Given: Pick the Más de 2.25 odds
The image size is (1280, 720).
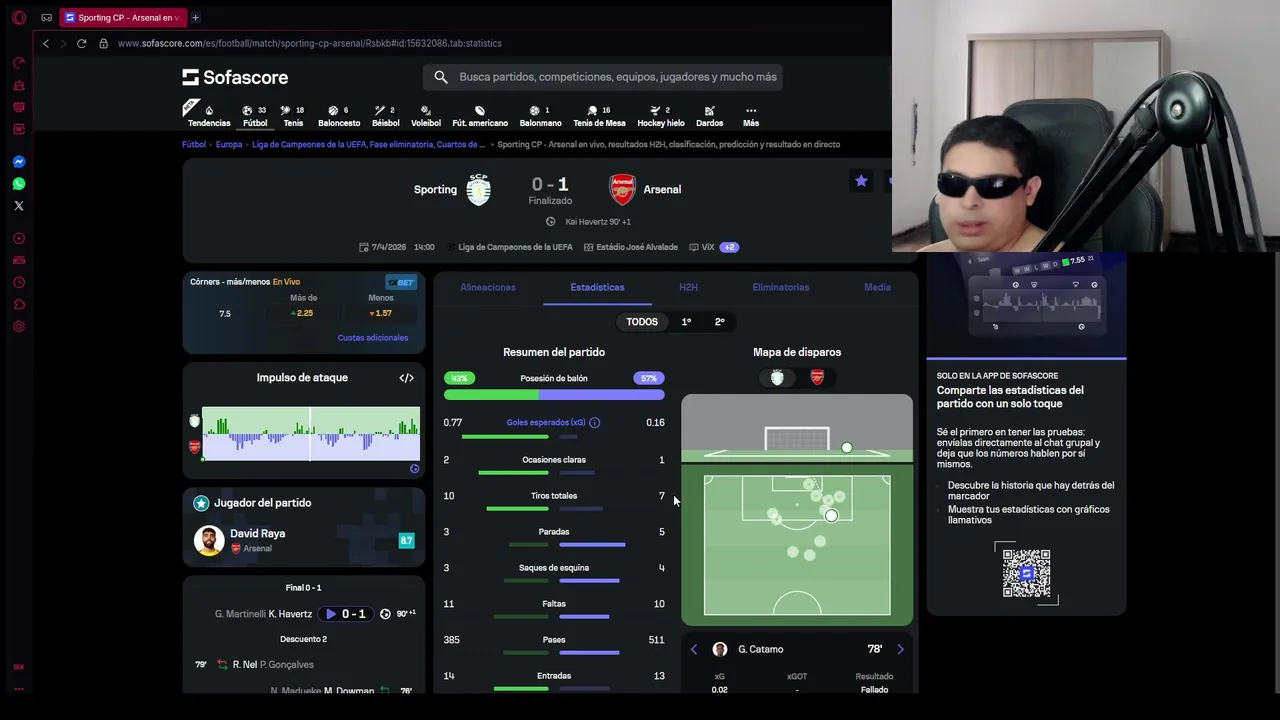Looking at the screenshot, I should coord(303,313).
